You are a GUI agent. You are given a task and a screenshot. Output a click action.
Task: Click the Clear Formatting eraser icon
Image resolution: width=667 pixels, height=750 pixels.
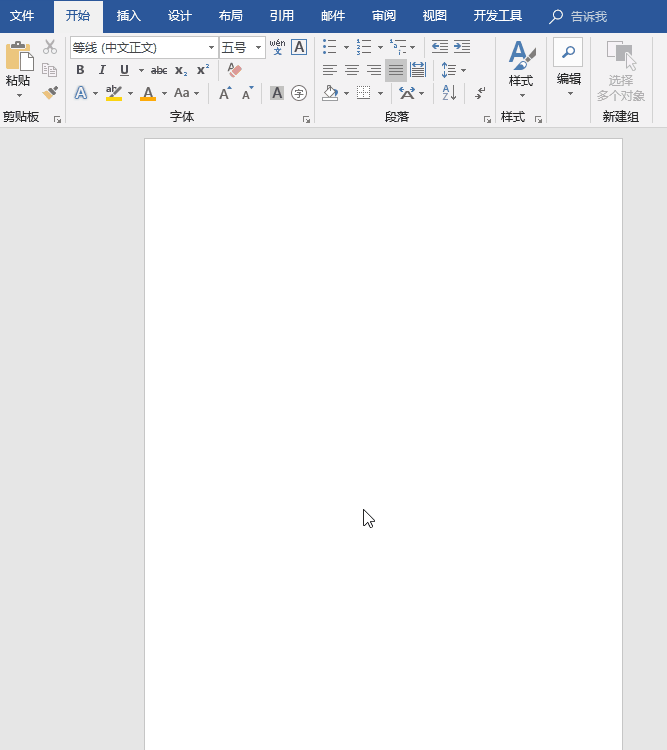(x=235, y=70)
